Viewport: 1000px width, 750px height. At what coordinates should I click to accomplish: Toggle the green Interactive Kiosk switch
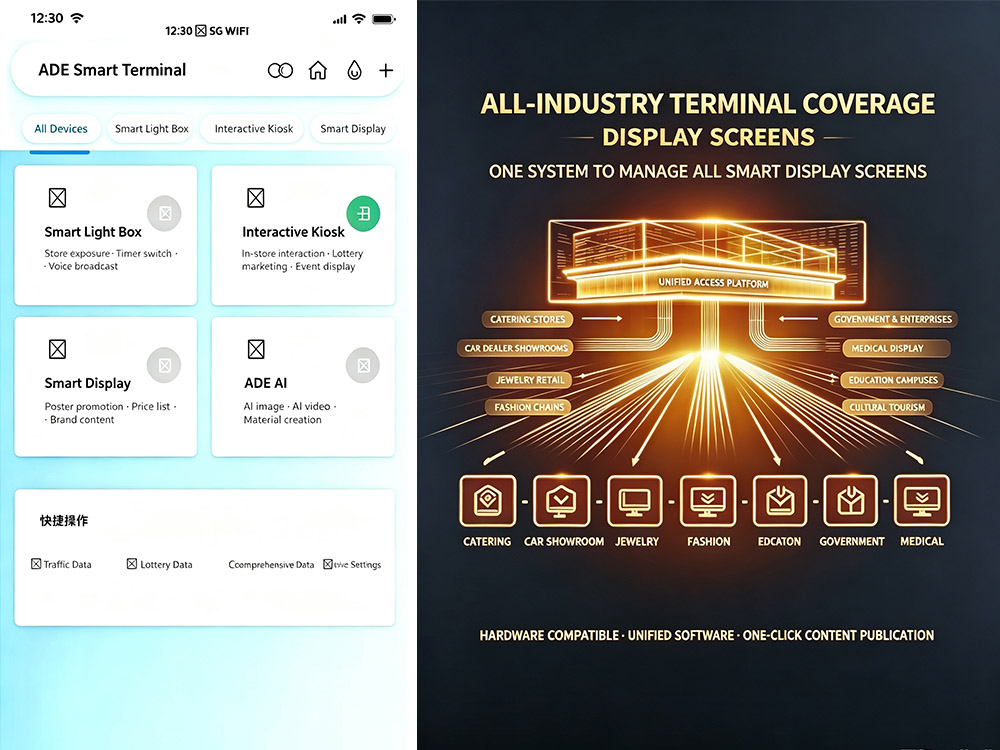(363, 213)
